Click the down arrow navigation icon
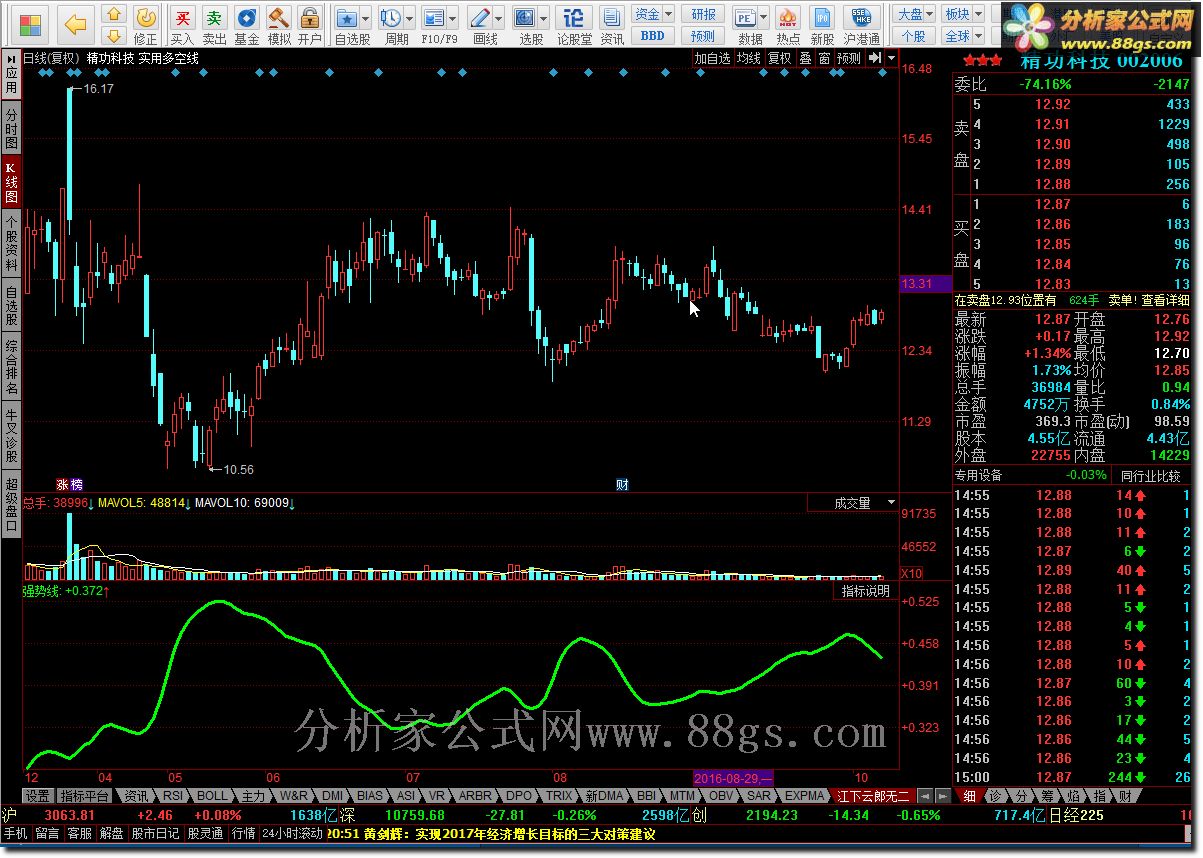Image resolution: width=1203 pixels, height=858 pixels. 115,34
